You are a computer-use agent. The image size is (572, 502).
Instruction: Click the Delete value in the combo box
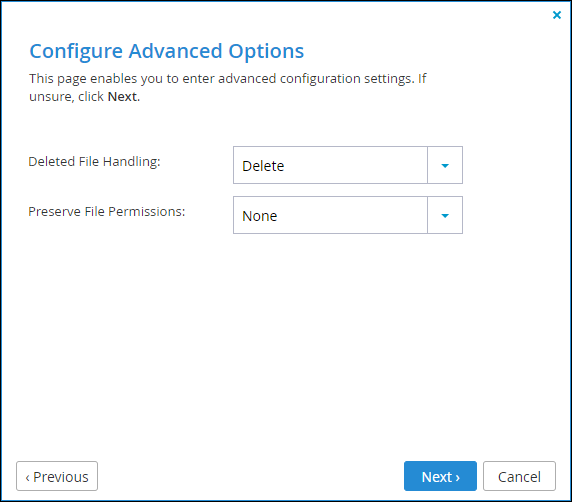coord(263,166)
